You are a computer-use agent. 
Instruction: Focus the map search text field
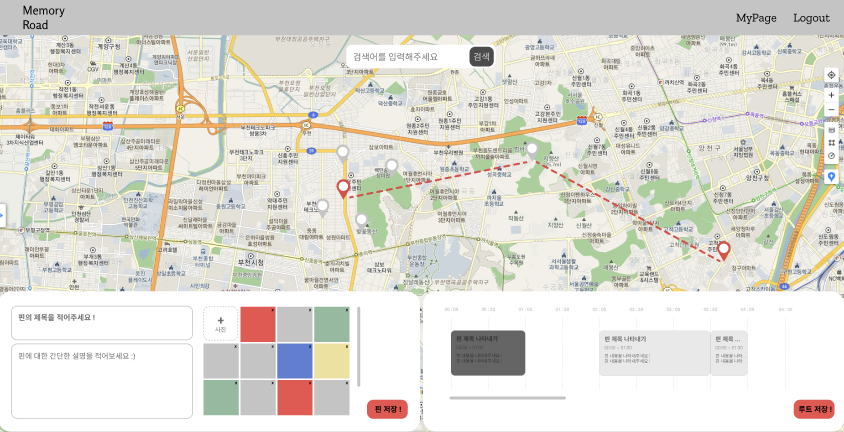[407, 56]
